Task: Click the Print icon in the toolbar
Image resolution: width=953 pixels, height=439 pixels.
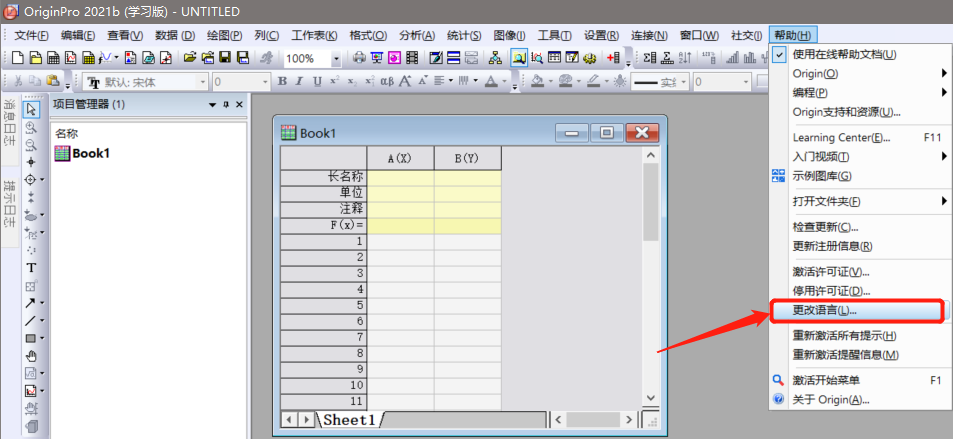Action: click(x=359, y=58)
